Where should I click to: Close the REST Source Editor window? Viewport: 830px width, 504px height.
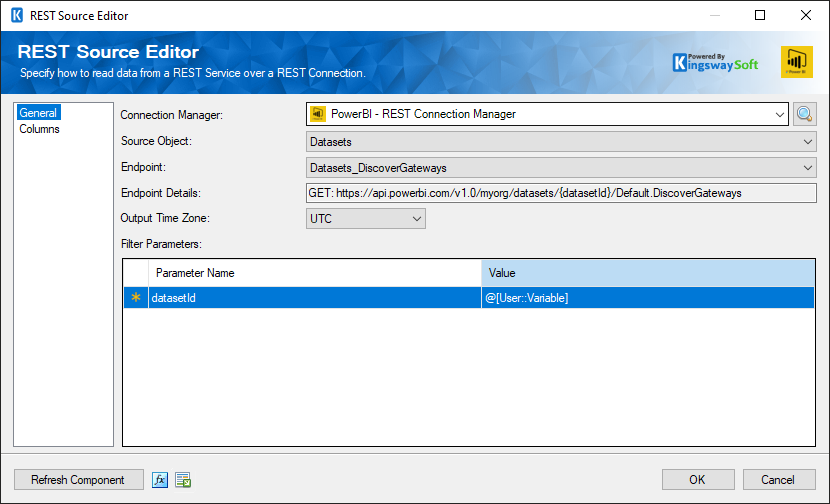point(806,15)
